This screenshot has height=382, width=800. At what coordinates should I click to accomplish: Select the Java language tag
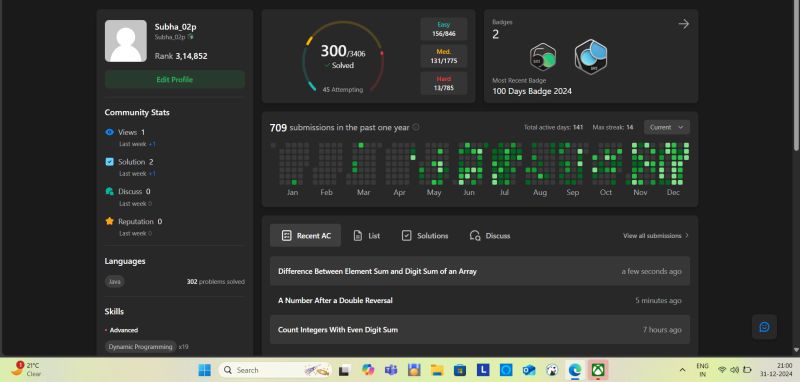115,282
